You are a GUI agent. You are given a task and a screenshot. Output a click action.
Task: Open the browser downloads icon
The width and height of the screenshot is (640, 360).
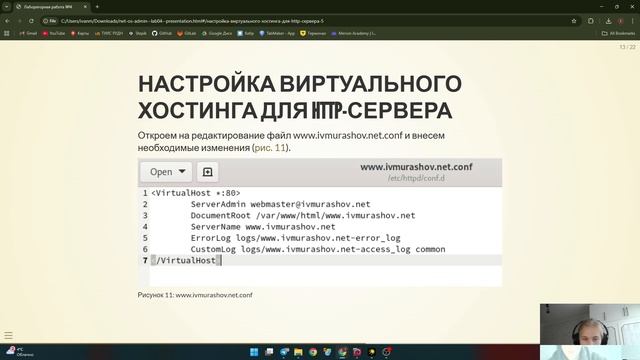click(x=608, y=21)
